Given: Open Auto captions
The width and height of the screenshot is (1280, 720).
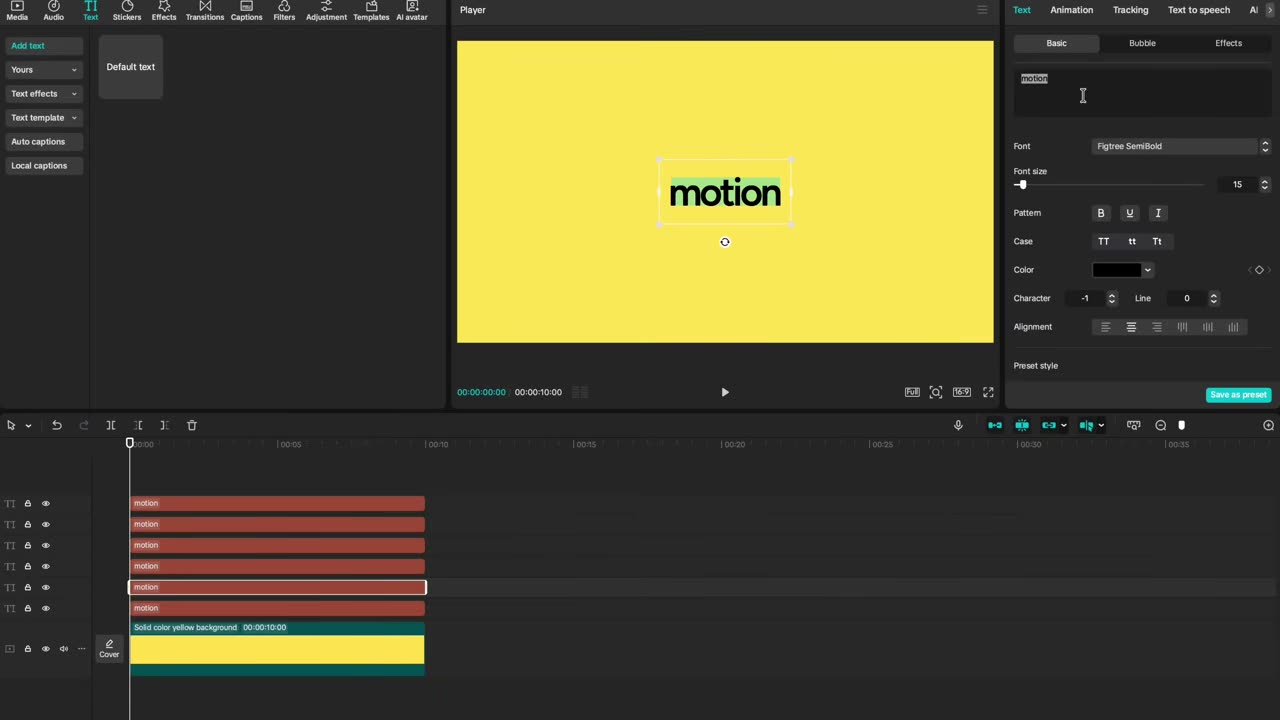Looking at the screenshot, I should (44, 142).
